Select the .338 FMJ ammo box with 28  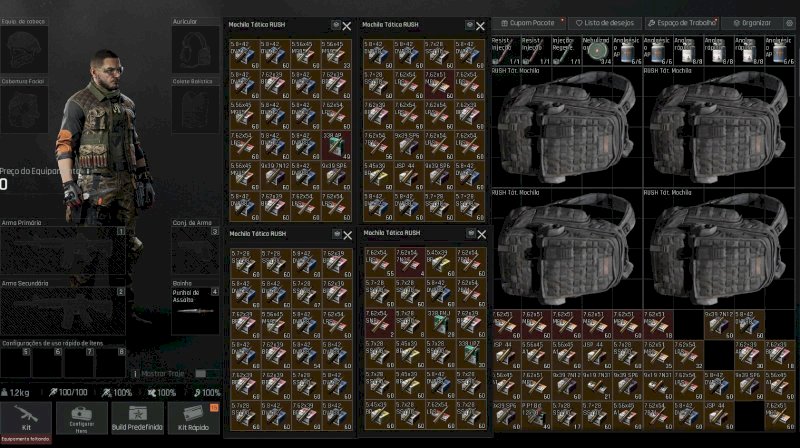(441, 324)
